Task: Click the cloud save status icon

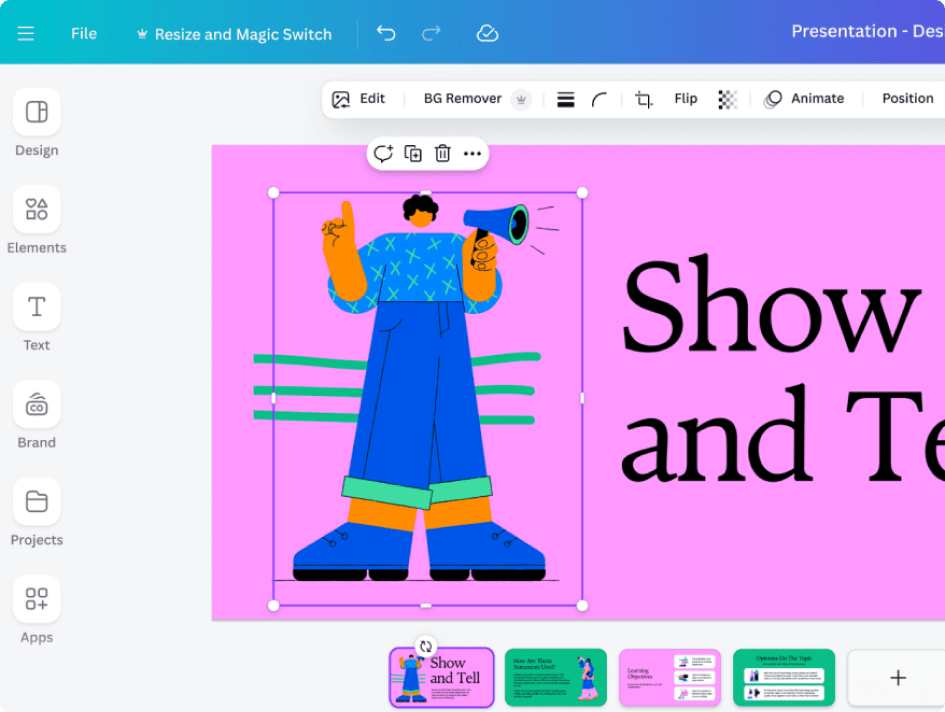Action: tap(487, 34)
